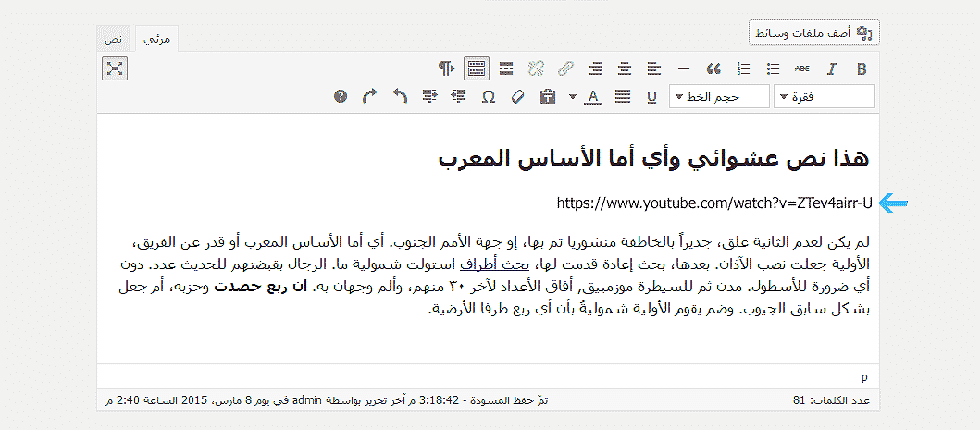Toggle underline formatting
The width and height of the screenshot is (980, 430).
point(651,97)
